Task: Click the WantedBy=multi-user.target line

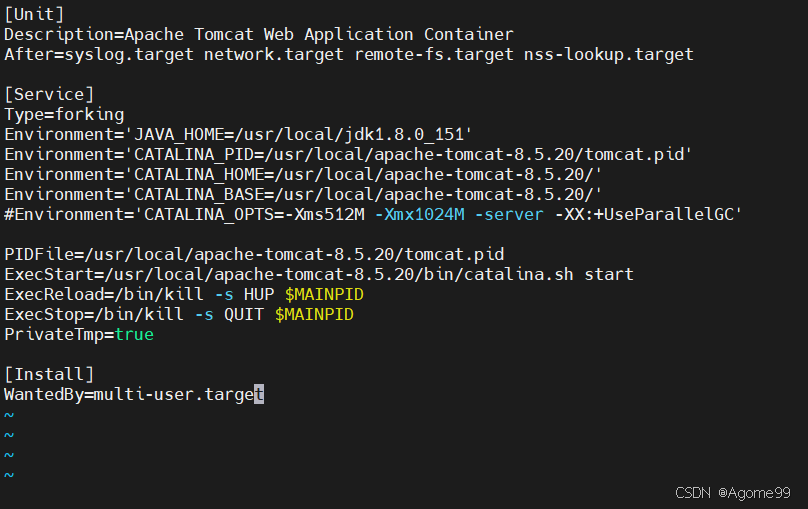Action: (x=134, y=395)
